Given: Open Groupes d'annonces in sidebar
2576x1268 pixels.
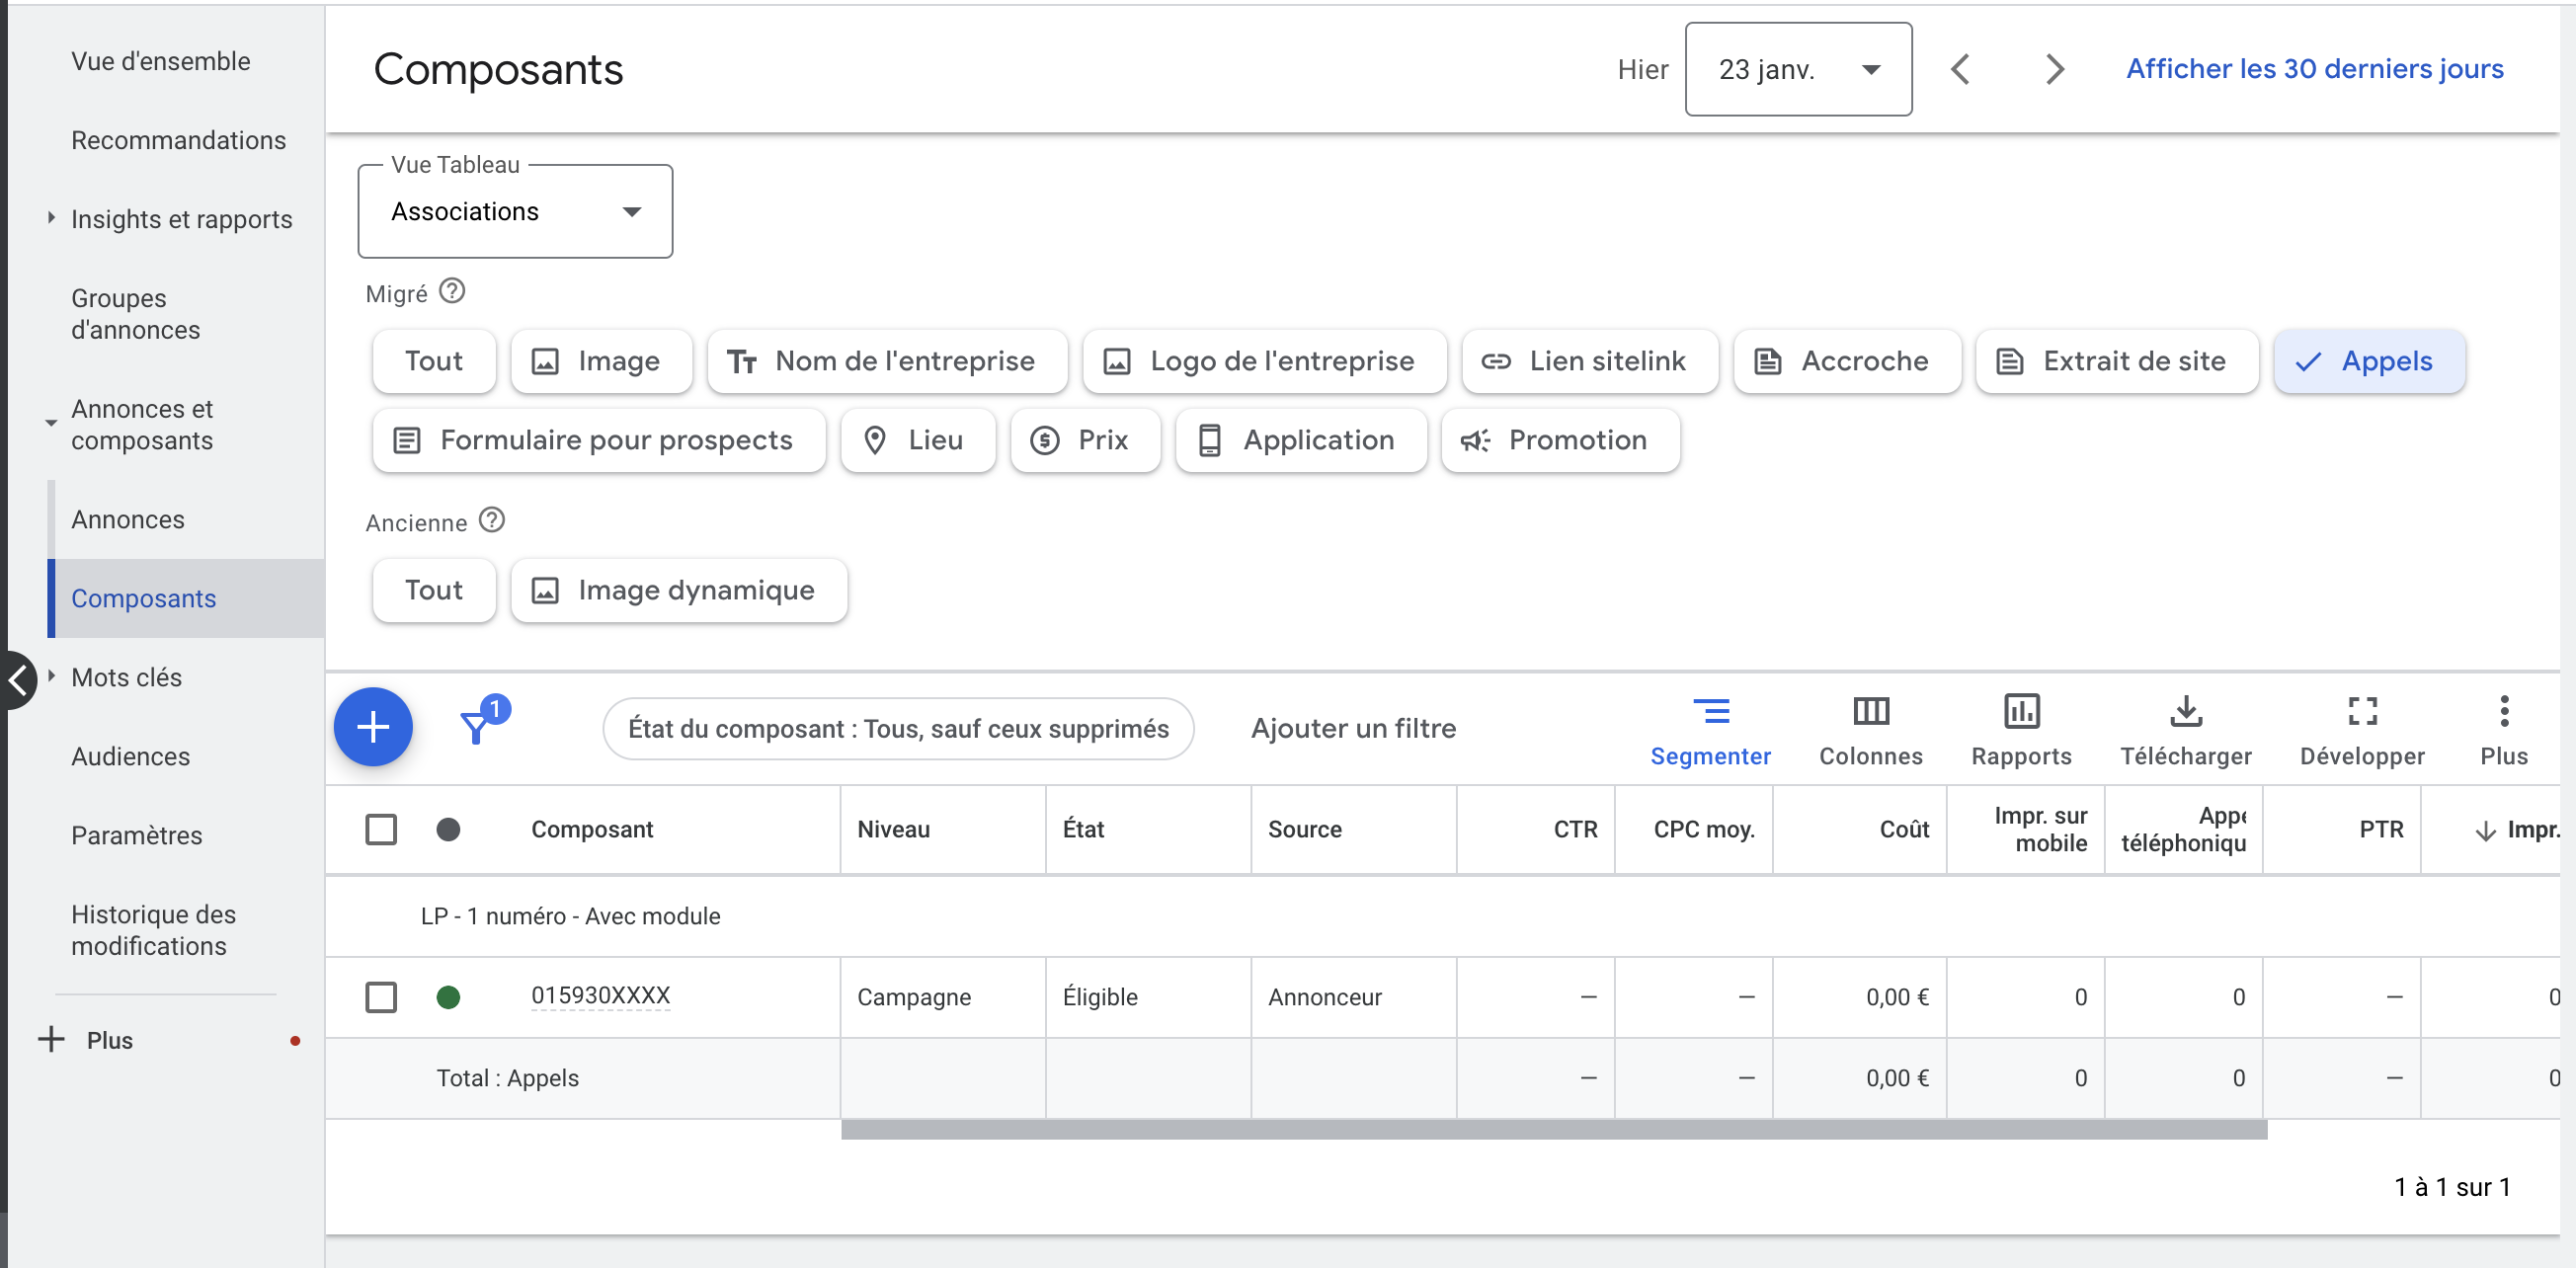Looking at the screenshot, I should (135, 314).
